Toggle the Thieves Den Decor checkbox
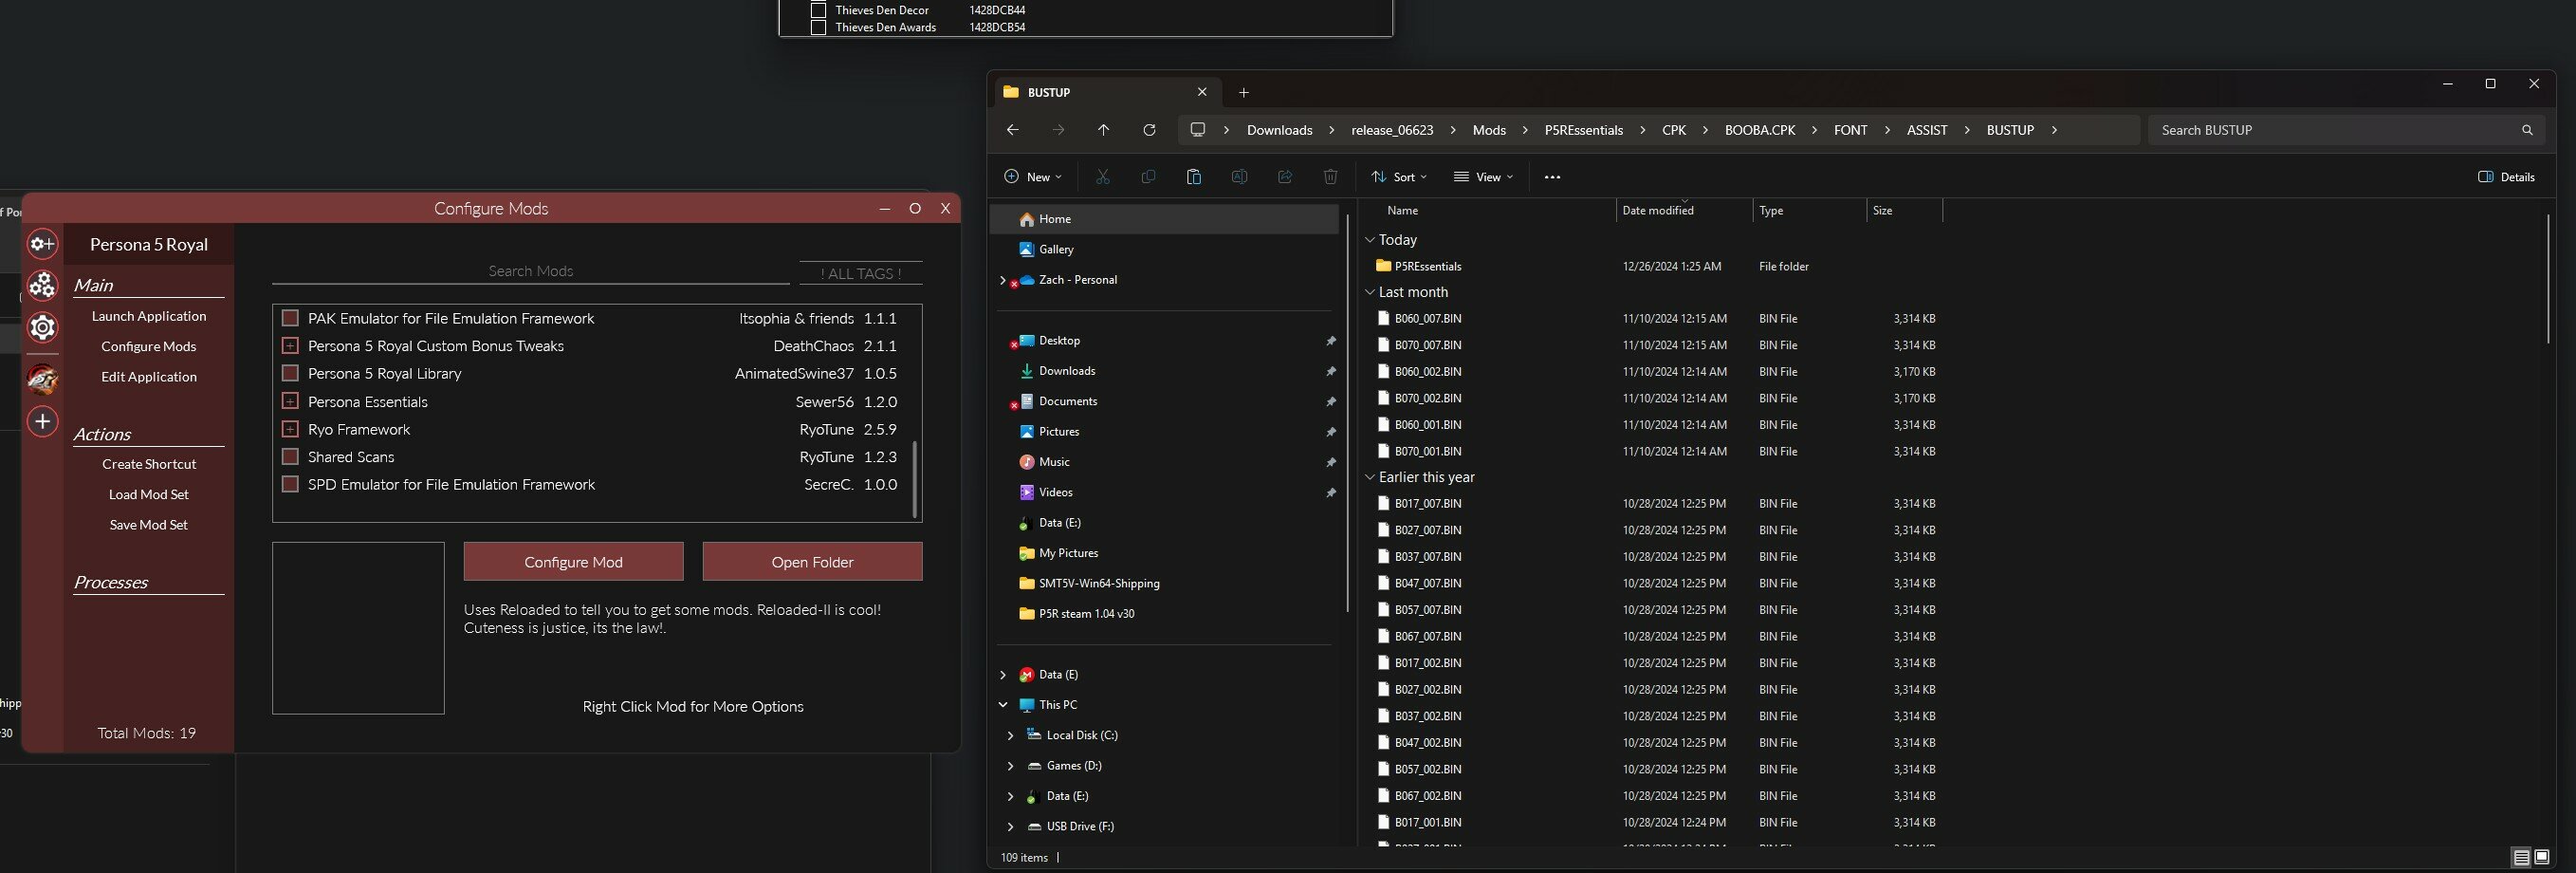This screenshot has width=2576, height=873. tap(818, 10)
